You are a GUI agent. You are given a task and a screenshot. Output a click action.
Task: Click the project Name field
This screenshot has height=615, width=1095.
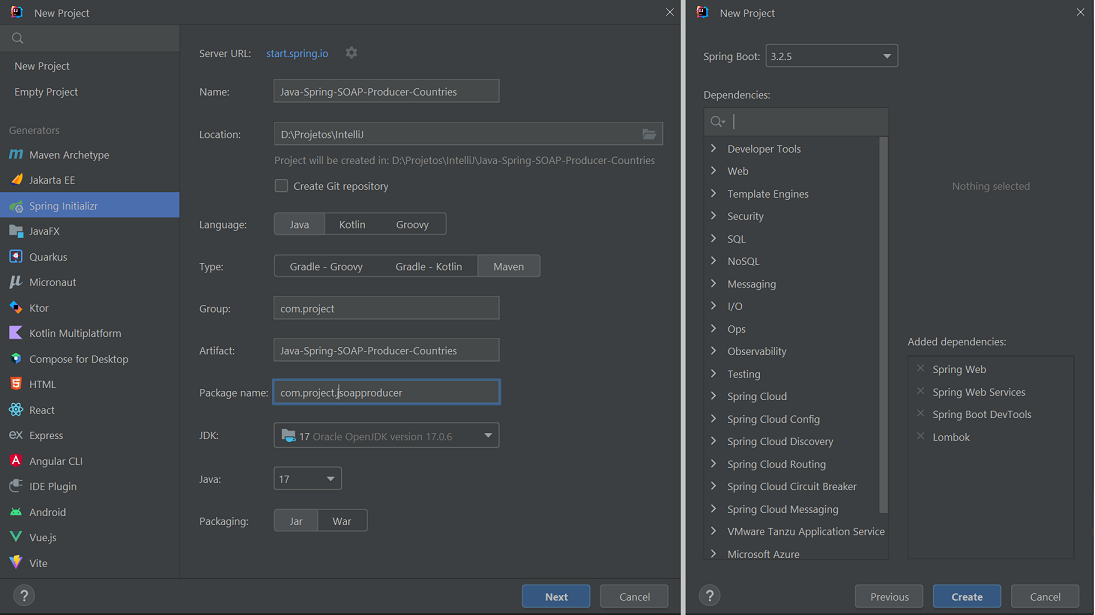click(386, 91)
